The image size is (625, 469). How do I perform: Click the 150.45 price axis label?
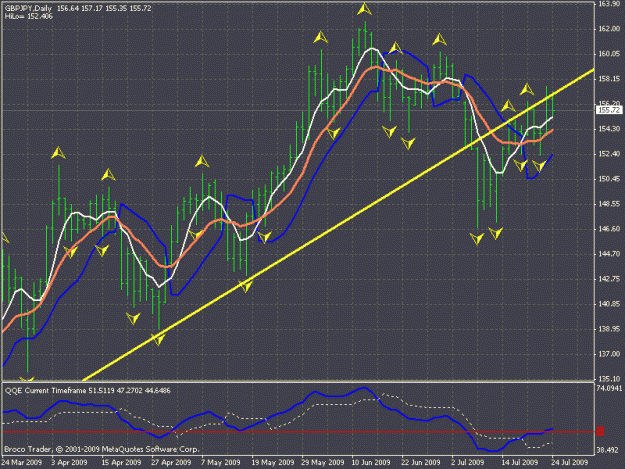pos(609,179)
